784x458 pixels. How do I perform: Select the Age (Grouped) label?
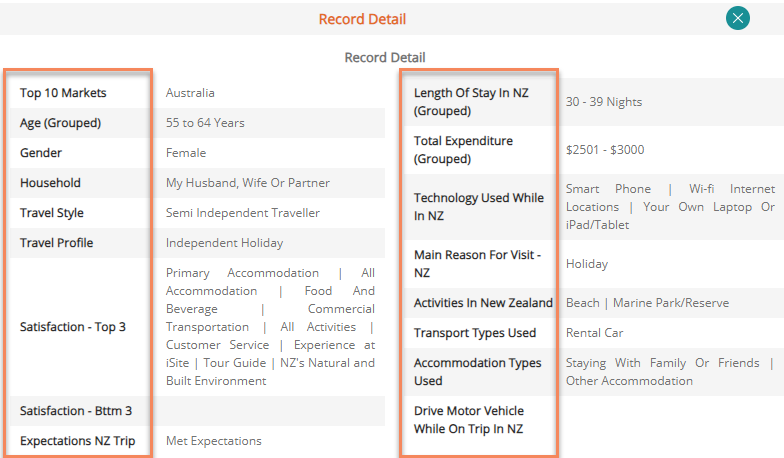point(60,123)
